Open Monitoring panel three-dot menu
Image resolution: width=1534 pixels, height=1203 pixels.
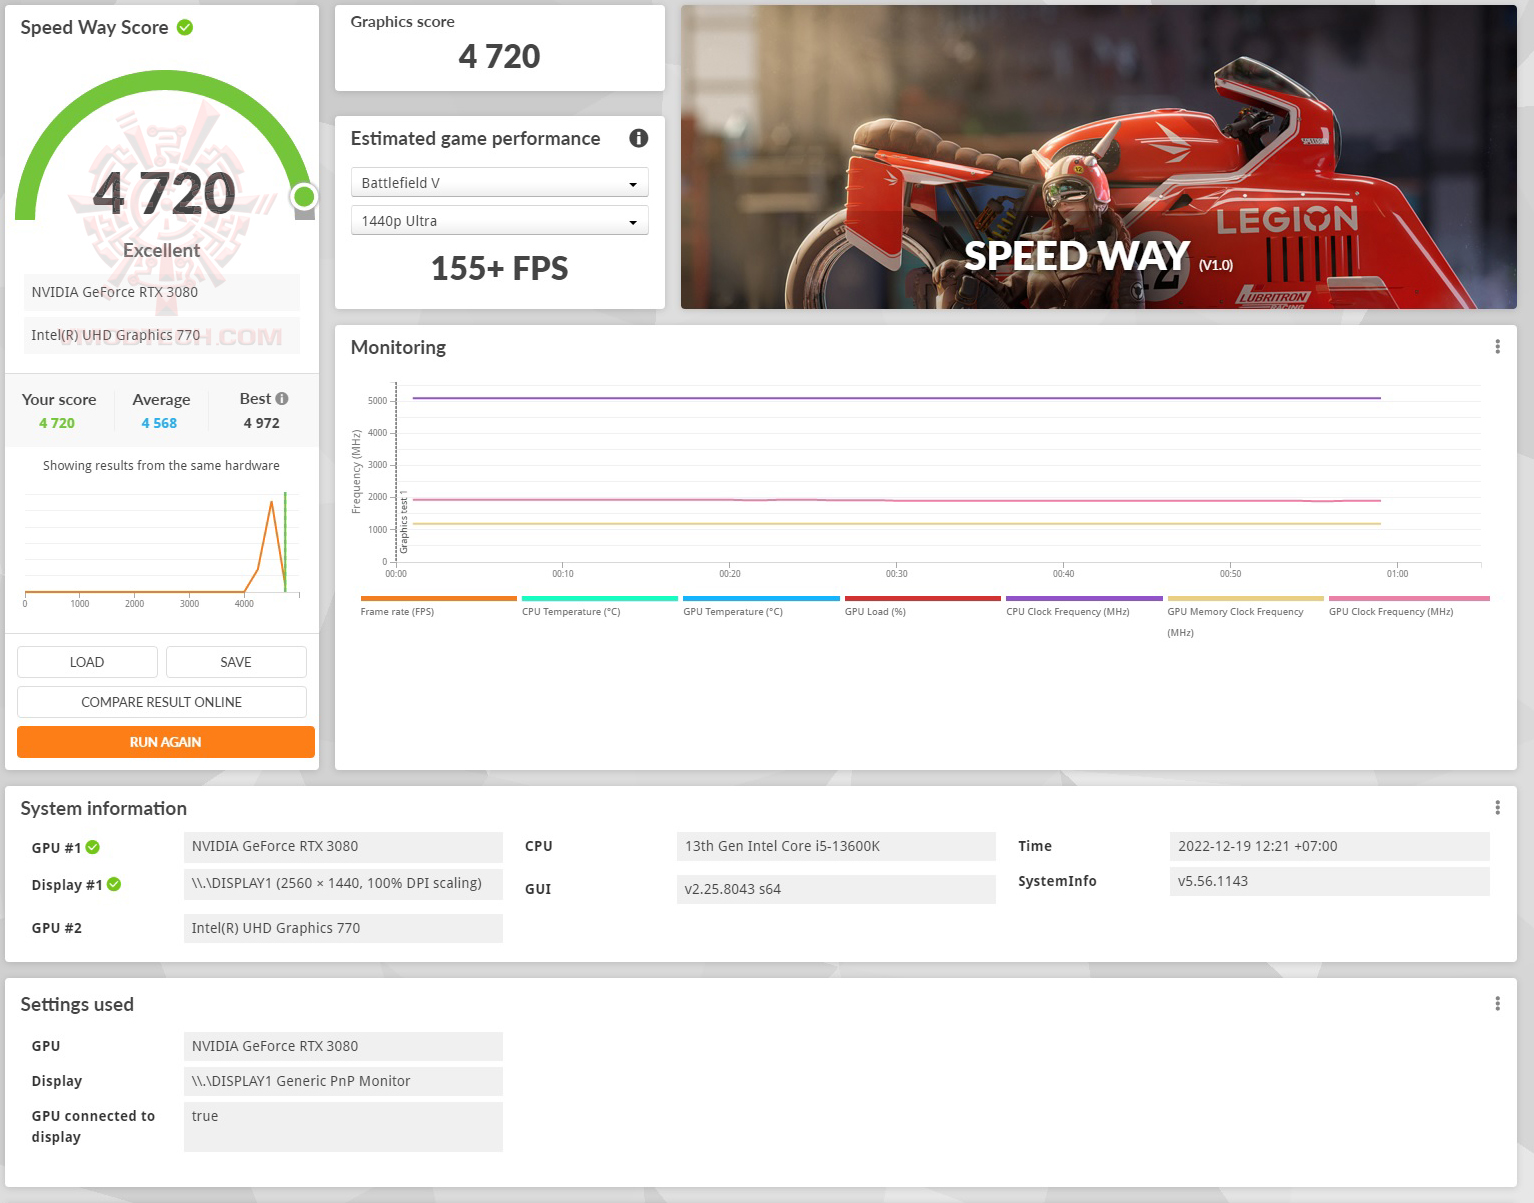point(1497,346)
